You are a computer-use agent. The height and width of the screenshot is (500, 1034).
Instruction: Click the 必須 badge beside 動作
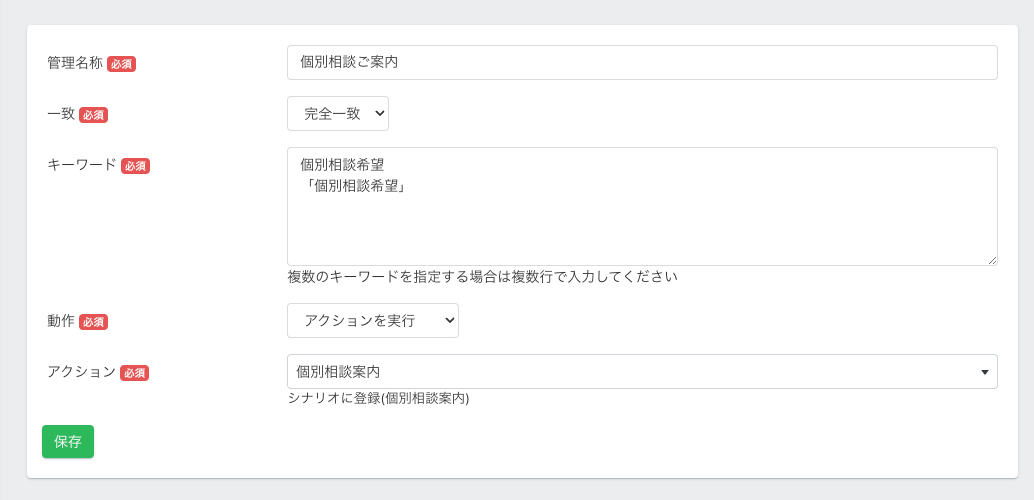point(94,322)
